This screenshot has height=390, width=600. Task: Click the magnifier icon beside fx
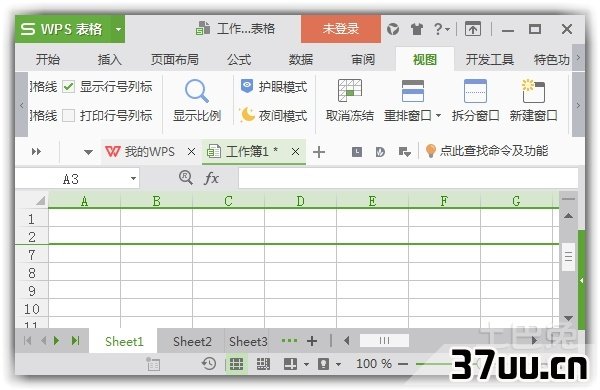pyautogui.click(x=186, y=178)
